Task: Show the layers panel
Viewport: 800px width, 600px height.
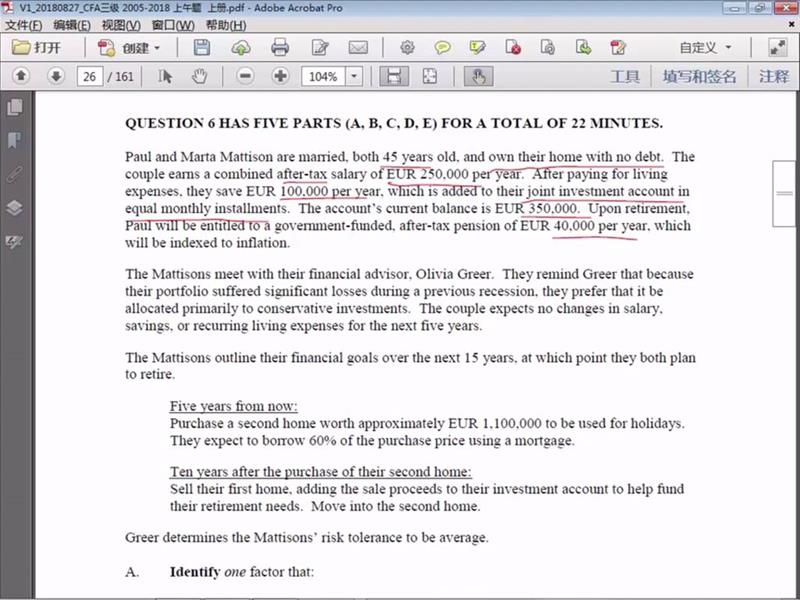Action: [15, 208]
